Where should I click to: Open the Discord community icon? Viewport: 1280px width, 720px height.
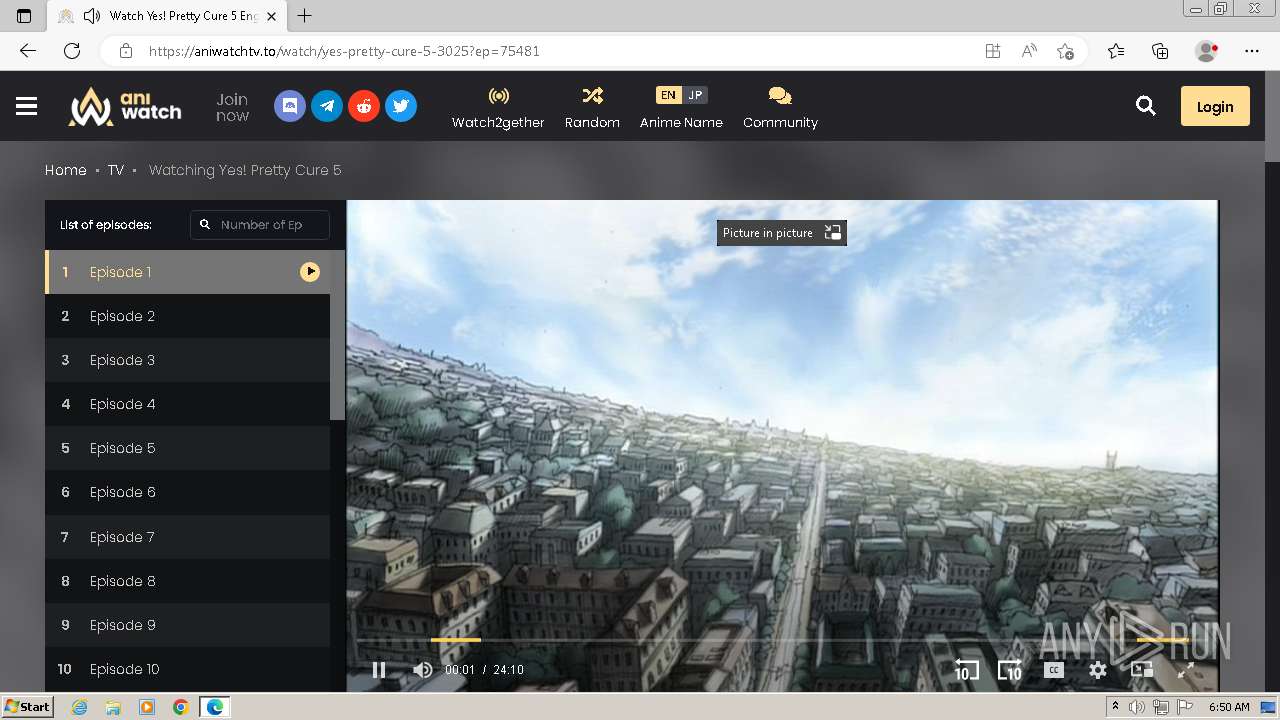coord(290,106)
